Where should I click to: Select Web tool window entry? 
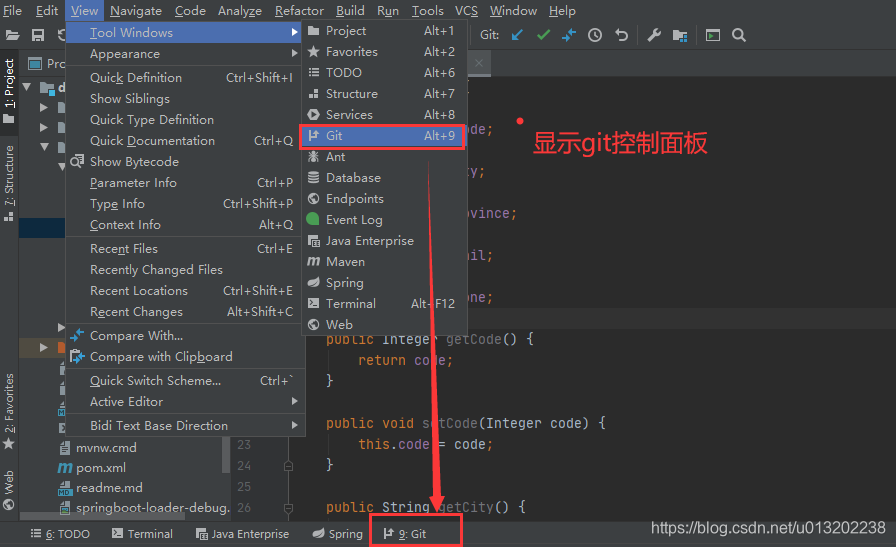383,325
